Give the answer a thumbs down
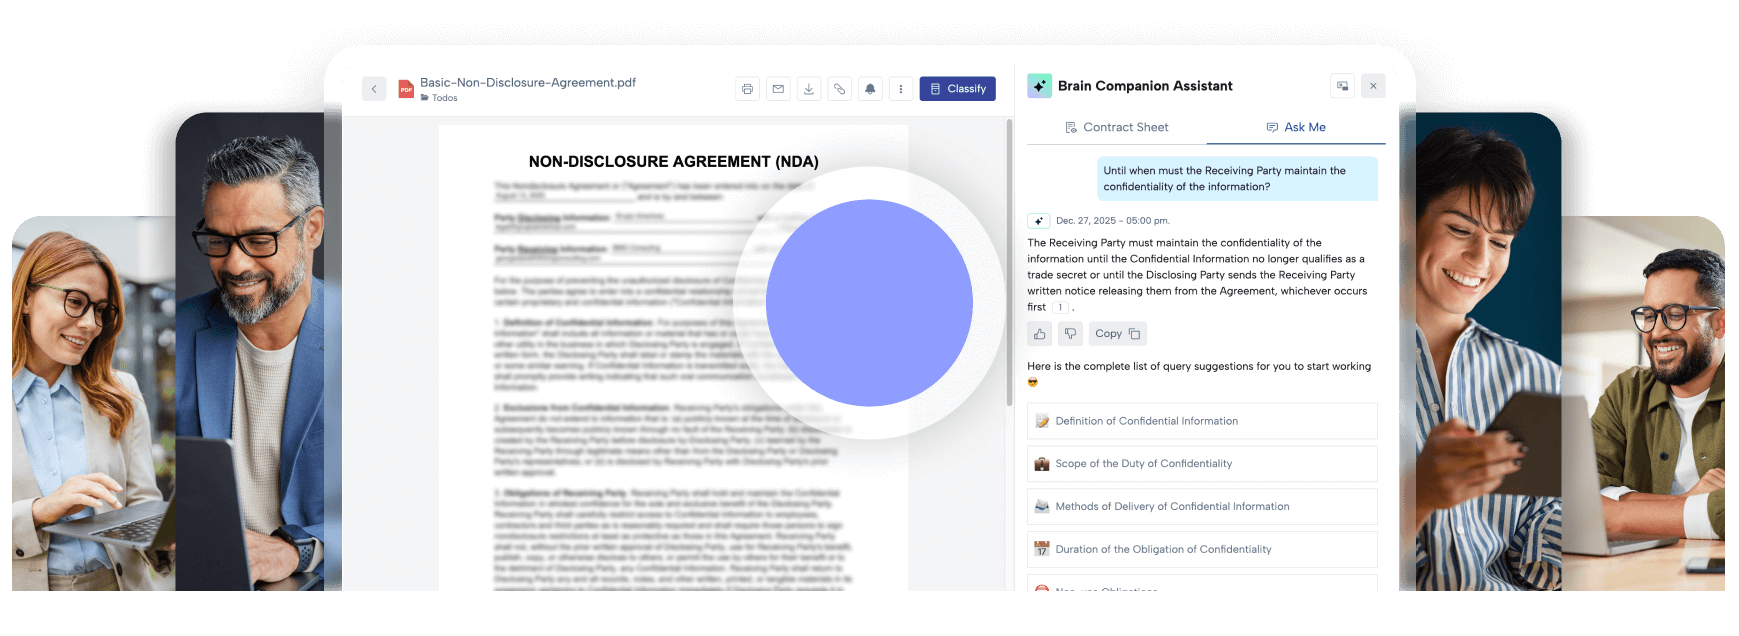This screenshot has width=1739, height=636. [x=1070, y=334]
